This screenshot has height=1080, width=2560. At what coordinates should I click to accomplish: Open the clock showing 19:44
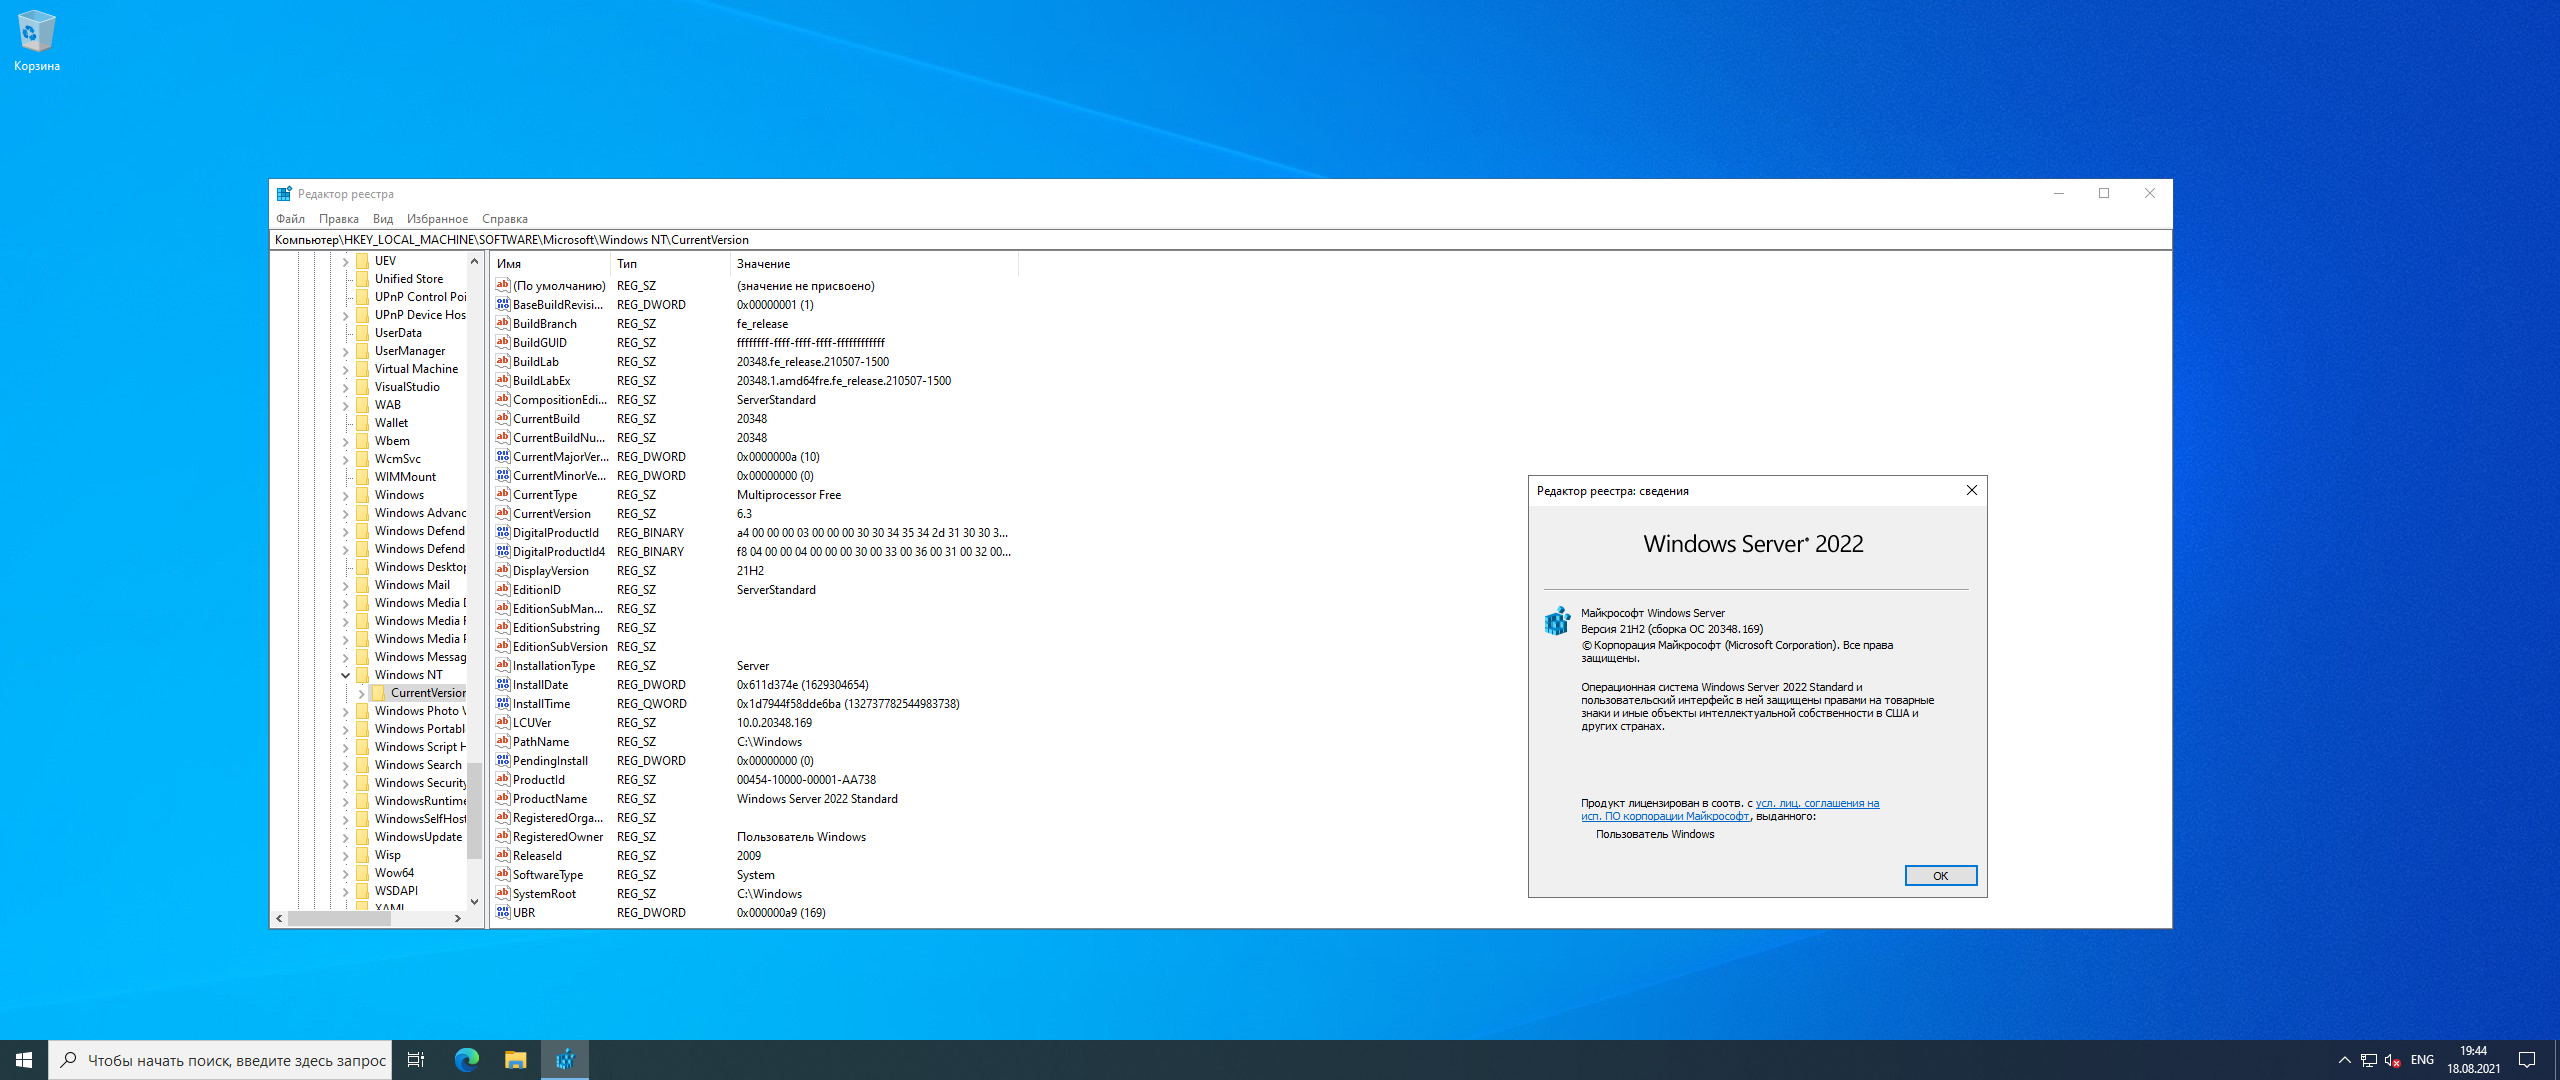(x=2474, y=1060)
